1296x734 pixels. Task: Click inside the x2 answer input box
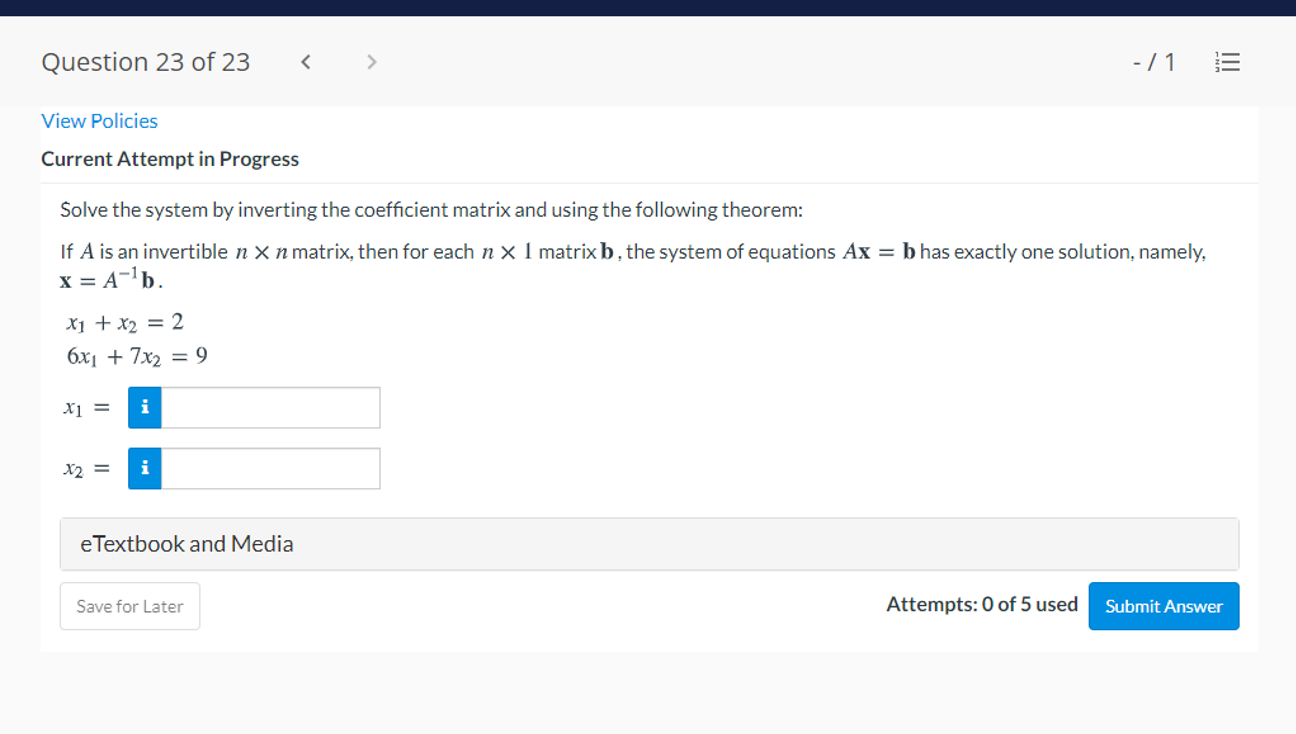pyautogui.click(x=270, y=468)
